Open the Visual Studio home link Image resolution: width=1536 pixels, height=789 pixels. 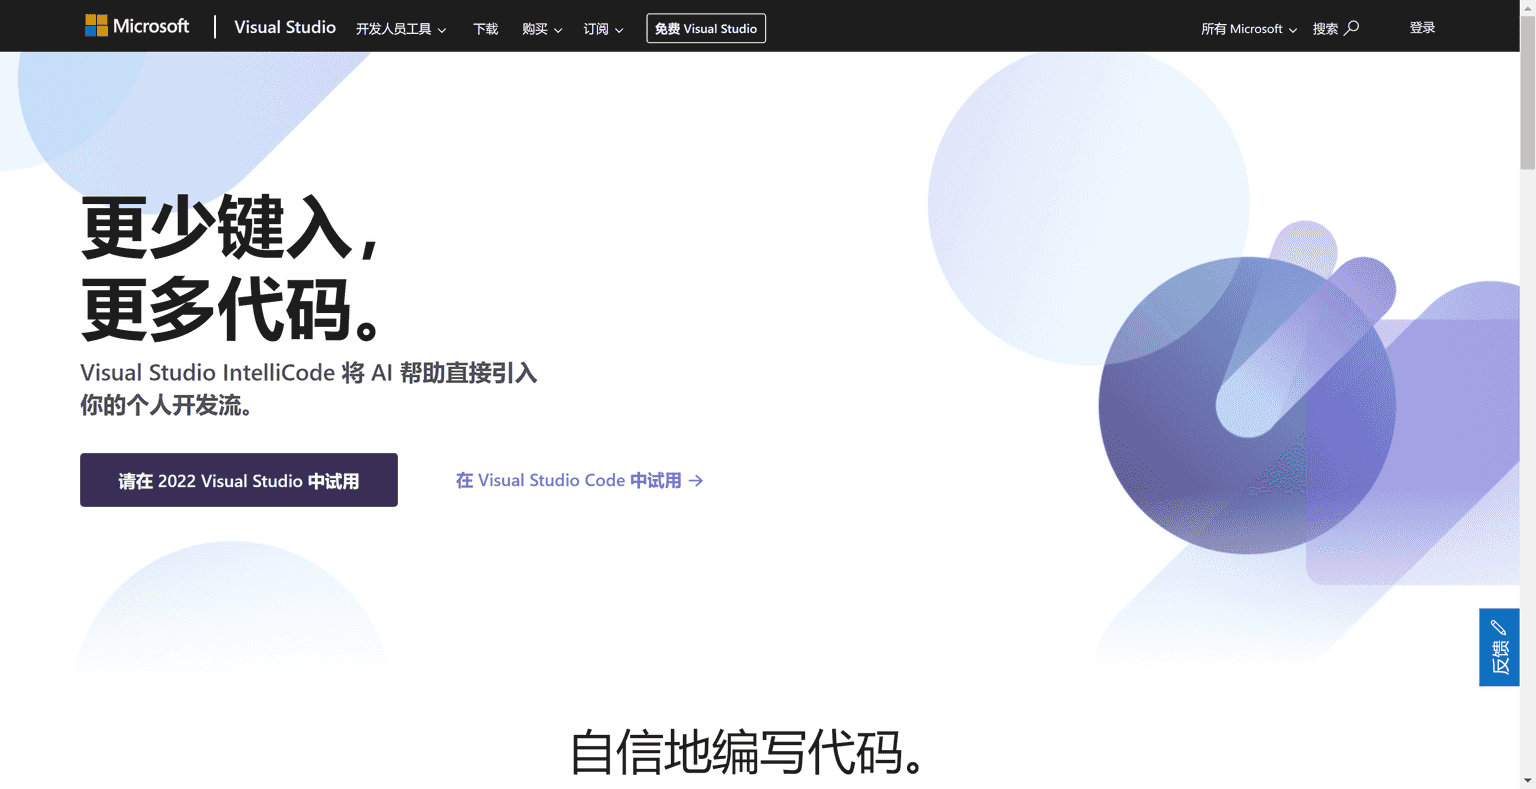[x=285, y=27]
